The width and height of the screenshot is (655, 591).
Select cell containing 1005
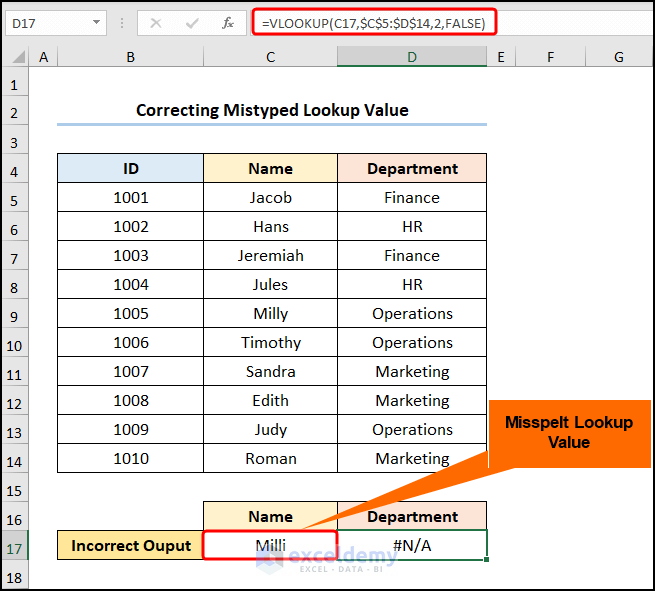click(130, 313)
